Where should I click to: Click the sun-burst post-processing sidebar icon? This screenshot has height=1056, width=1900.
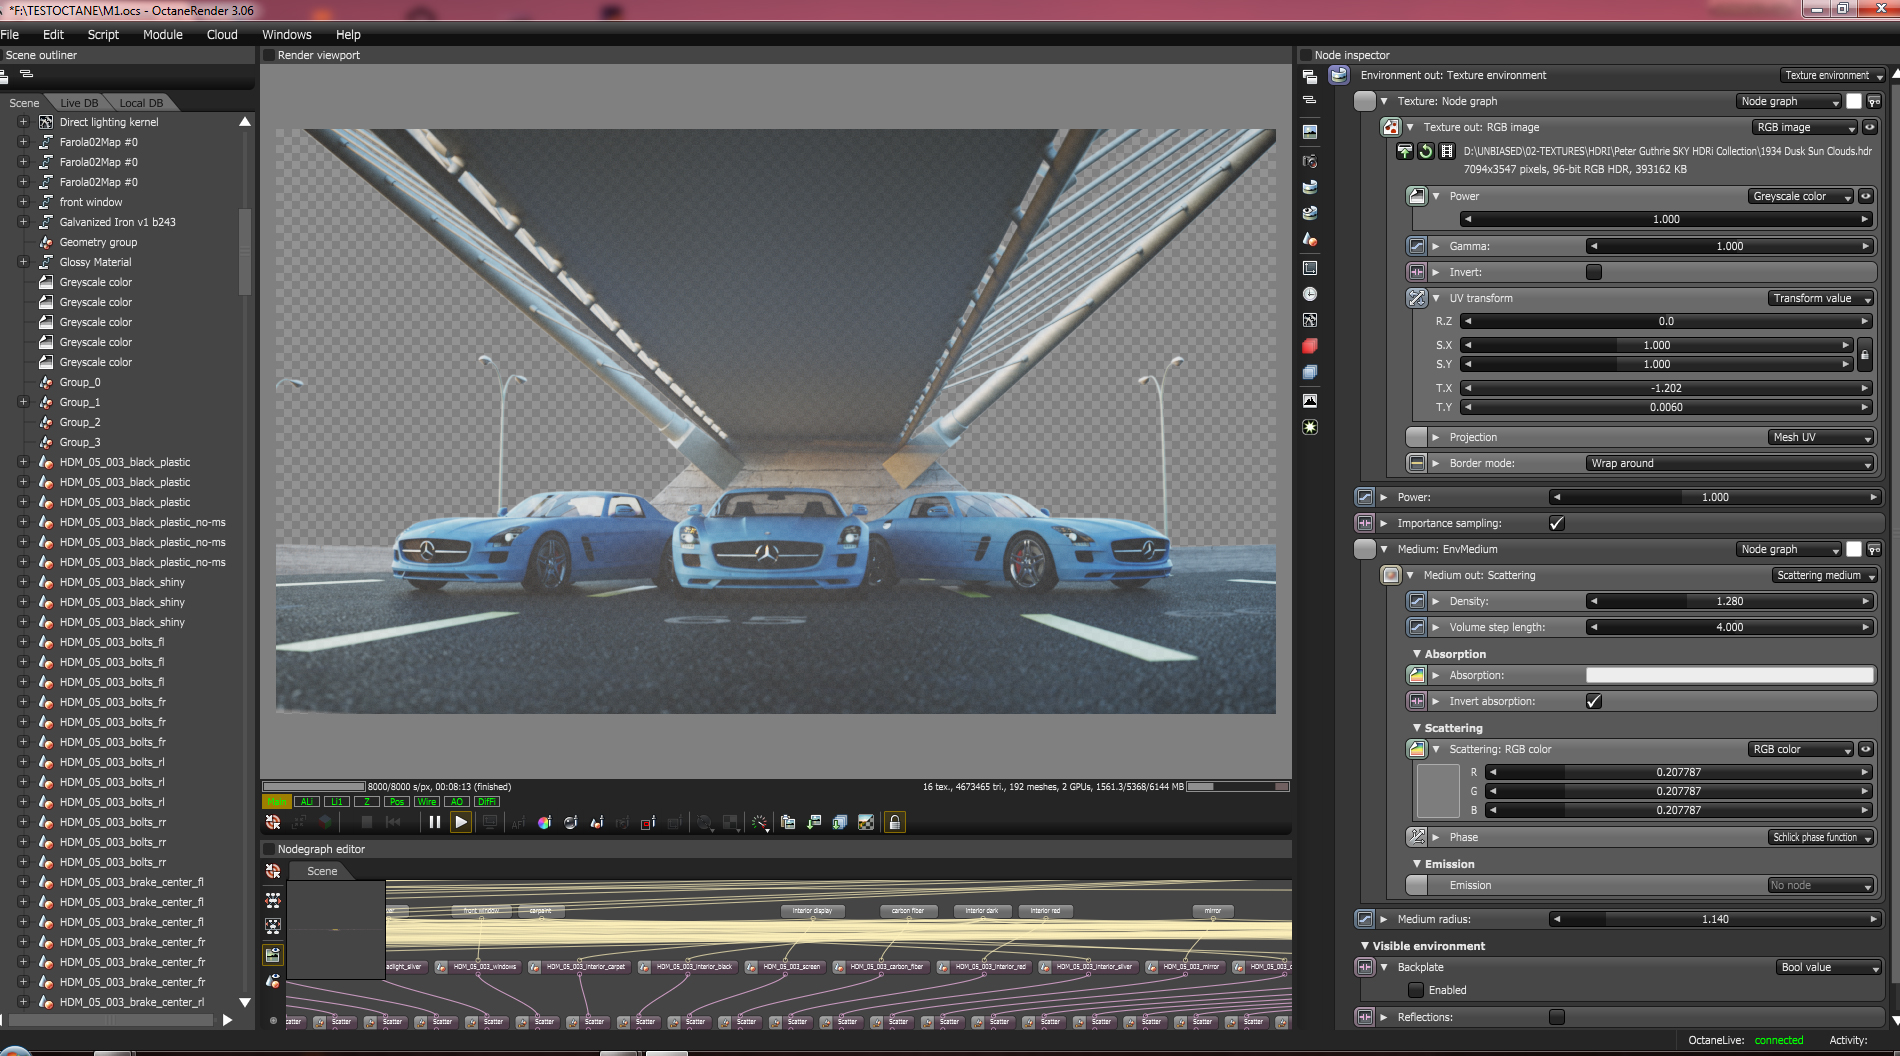(1310, 427)
